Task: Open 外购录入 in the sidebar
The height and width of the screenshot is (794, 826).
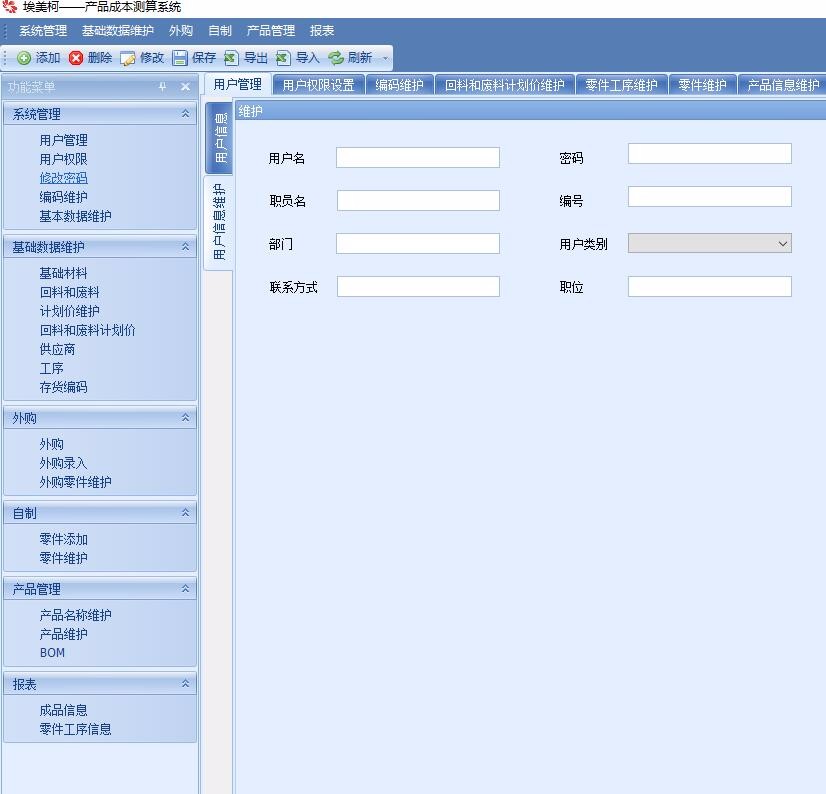Action: pyautogui.click(x=63, y=463)
